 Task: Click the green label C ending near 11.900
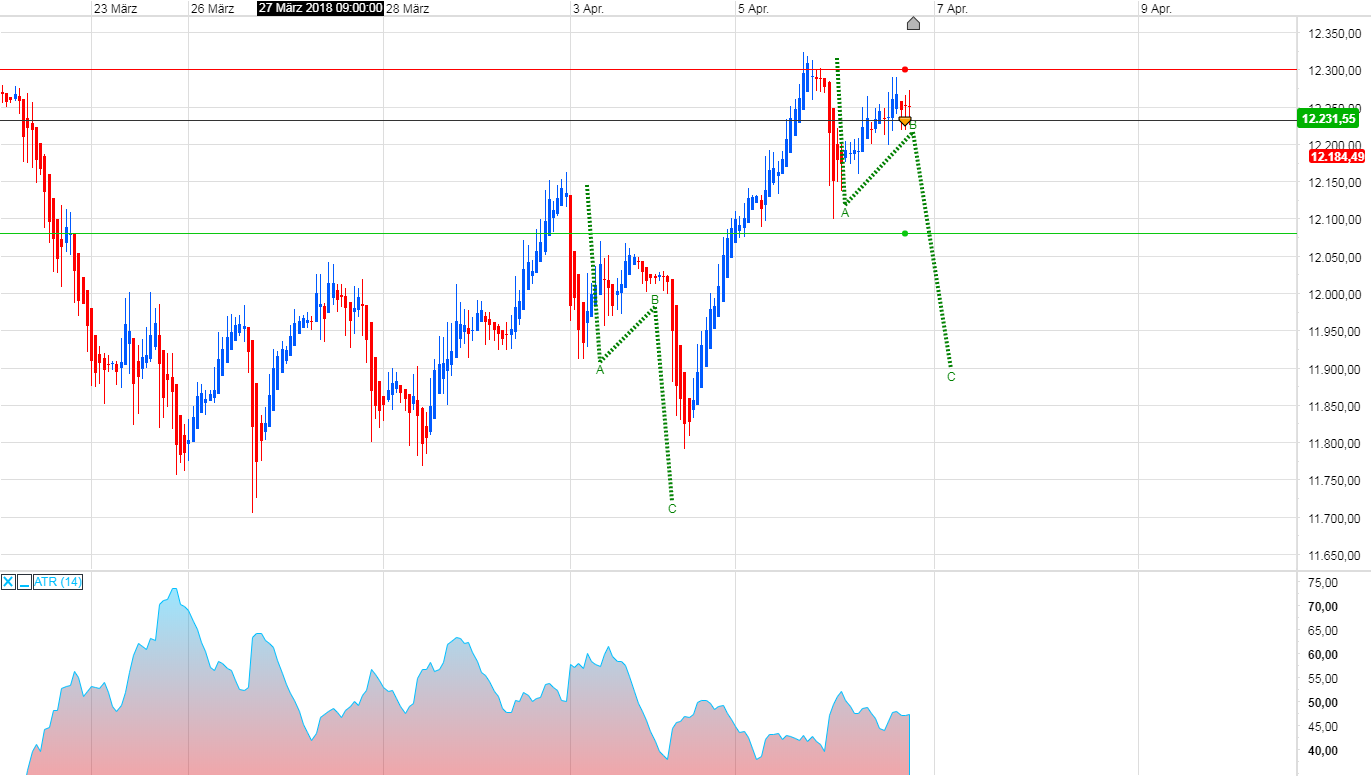[x=950, y=377]
